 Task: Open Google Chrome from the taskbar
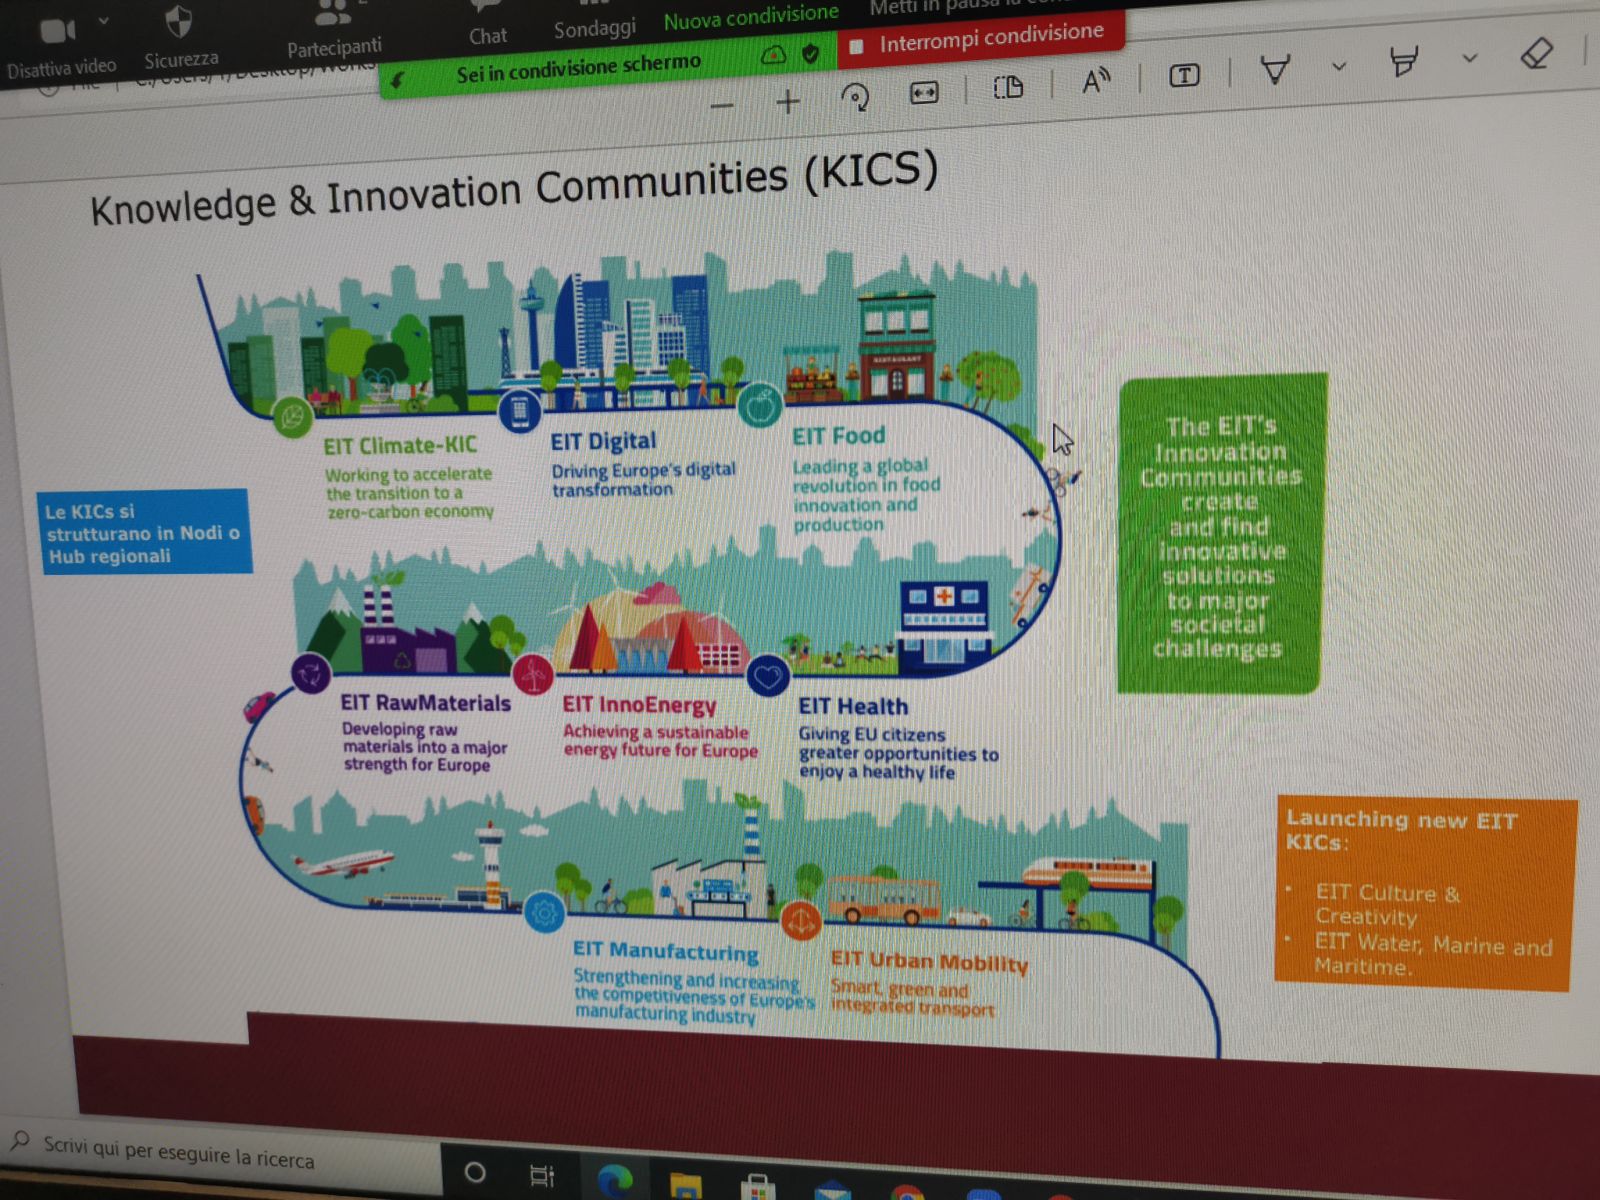(x=906, y=1193)
